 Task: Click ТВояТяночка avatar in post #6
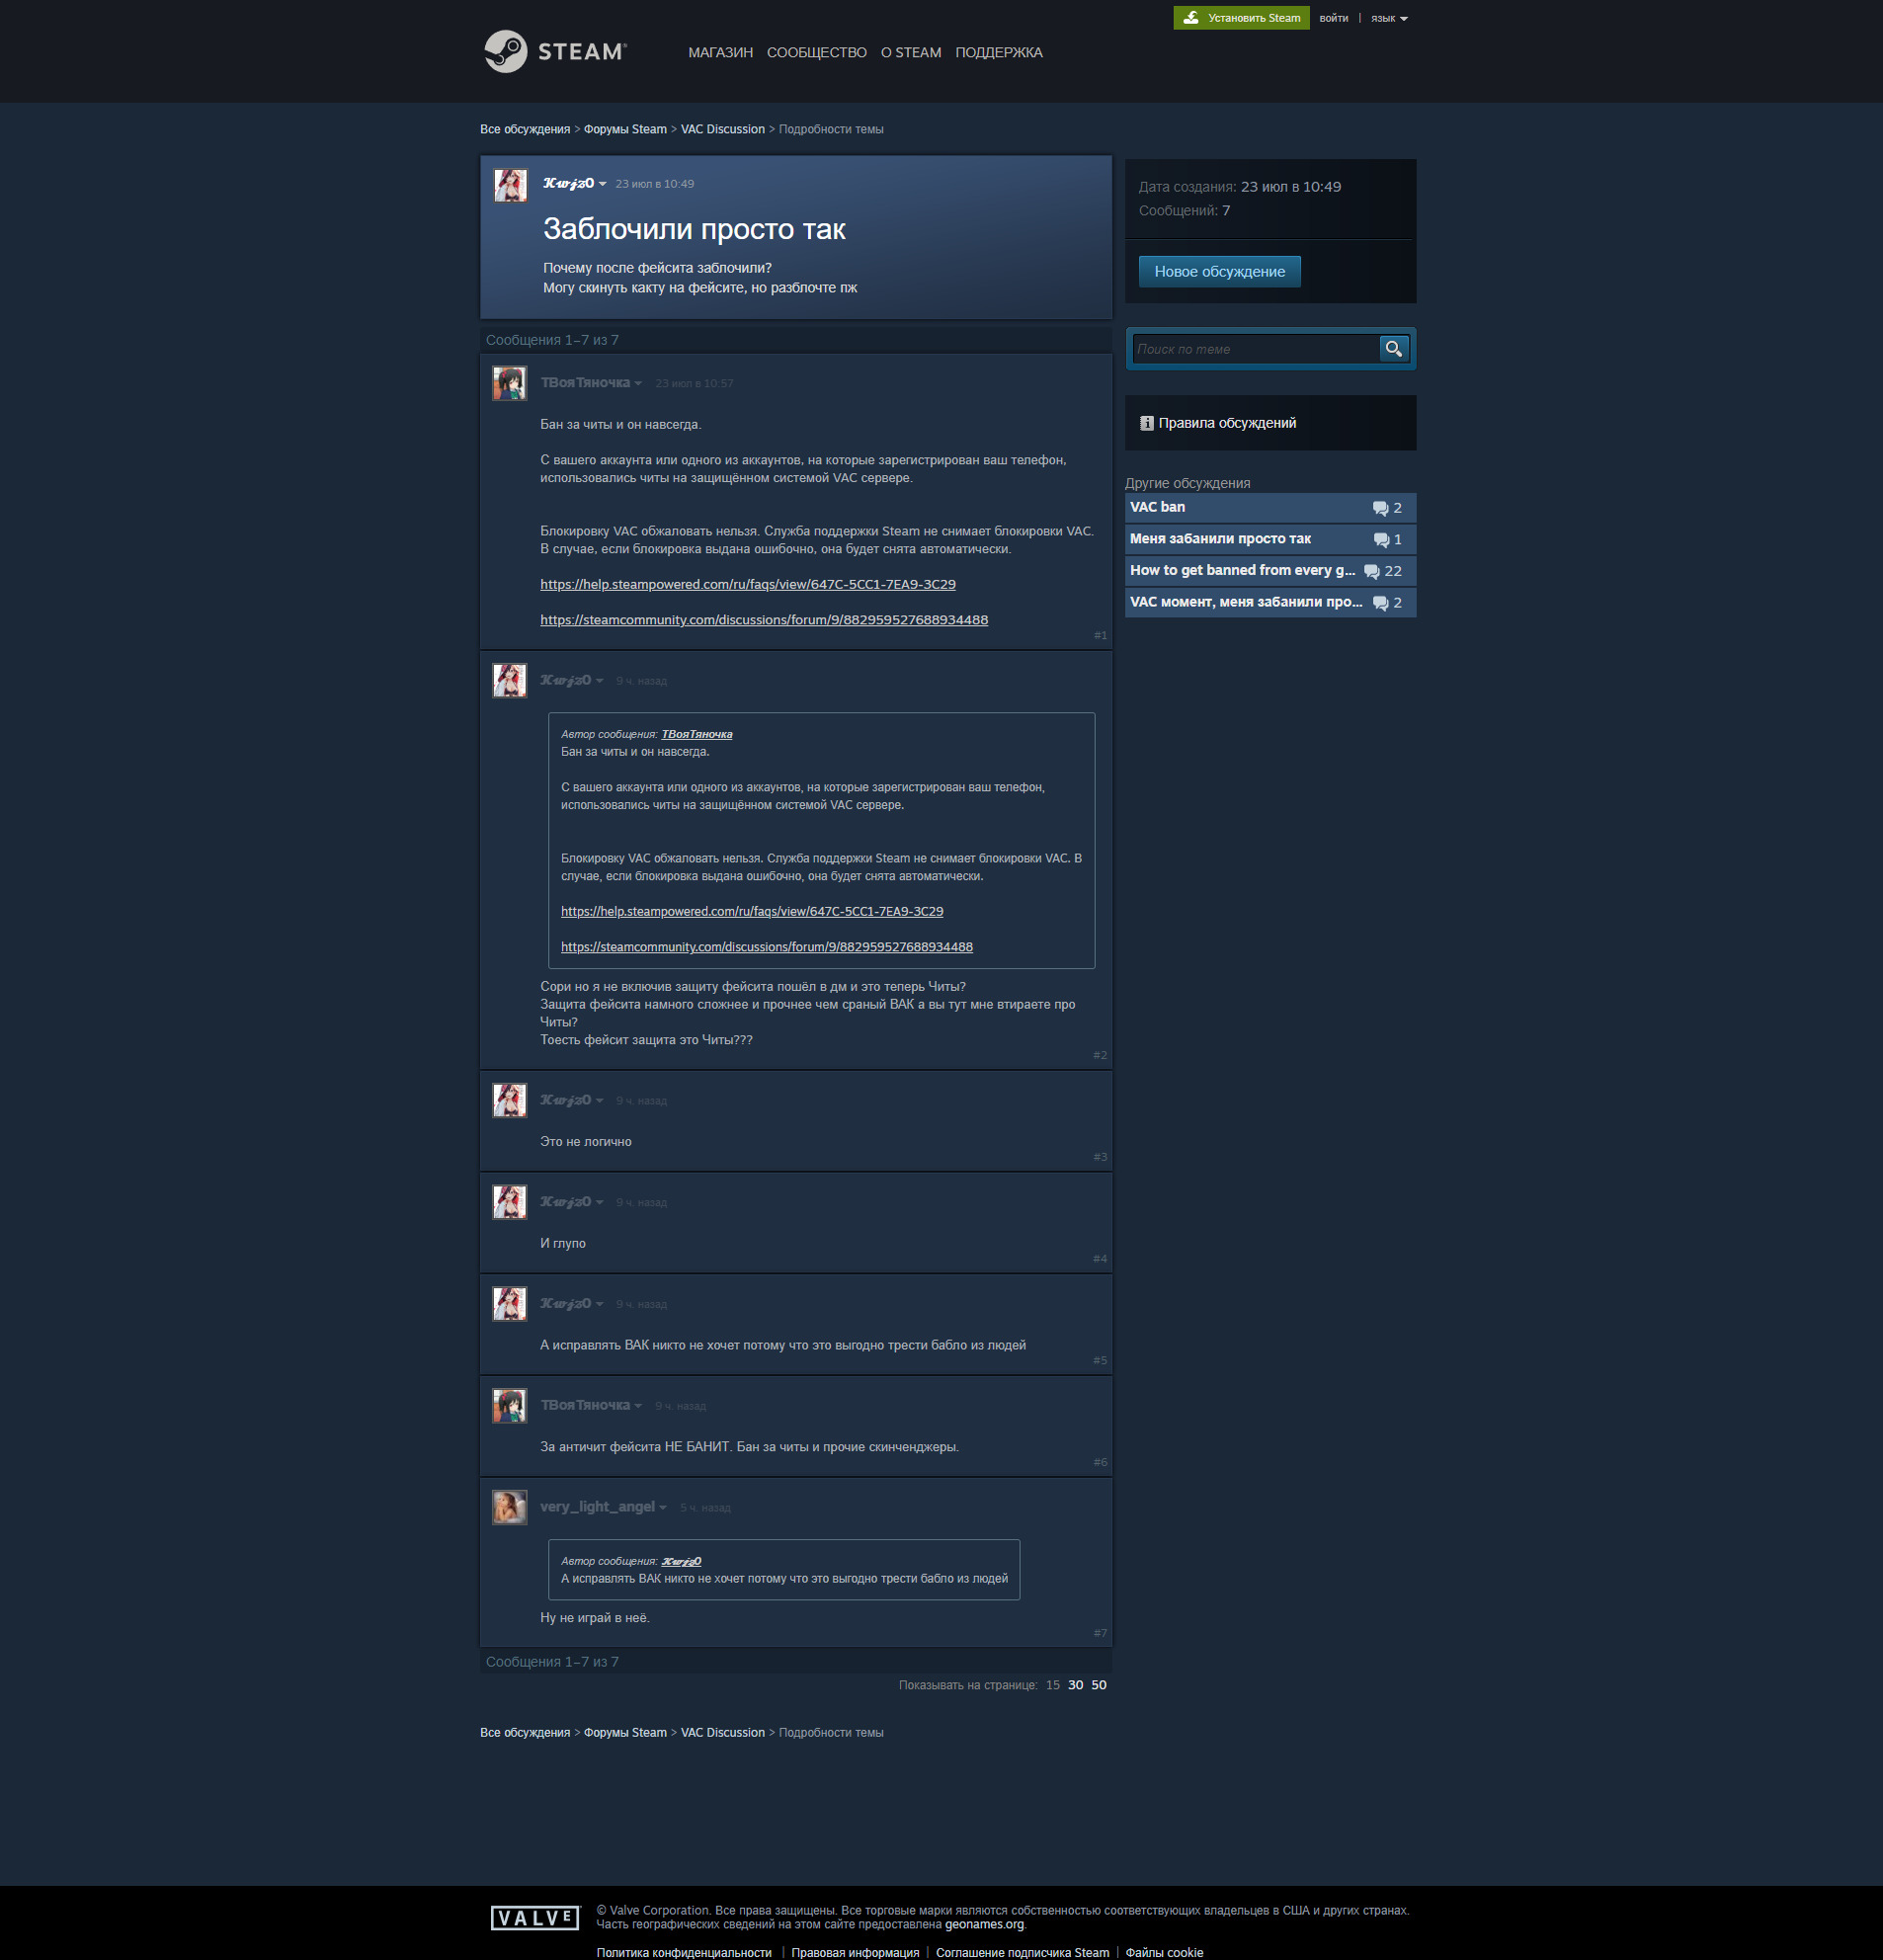point(510,1406)
